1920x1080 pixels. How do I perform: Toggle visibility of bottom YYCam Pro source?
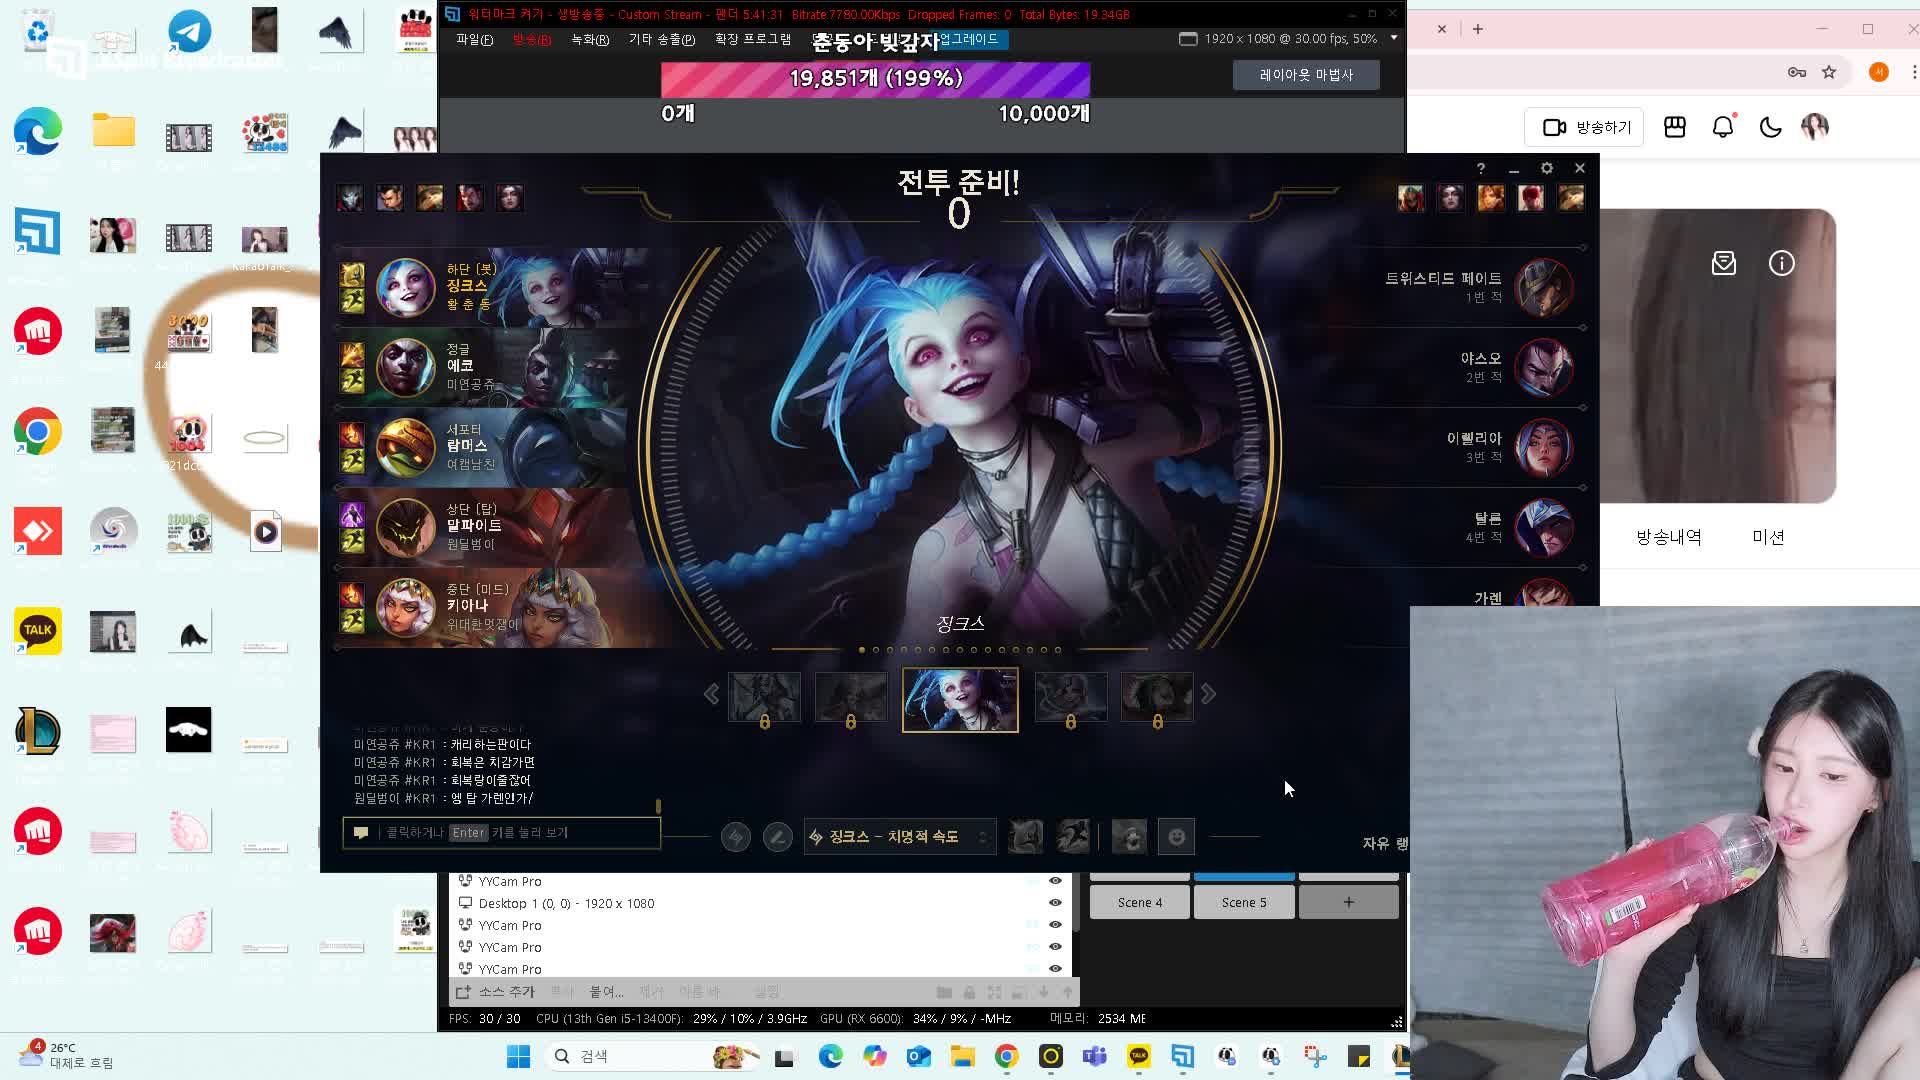coord(1055,969)
